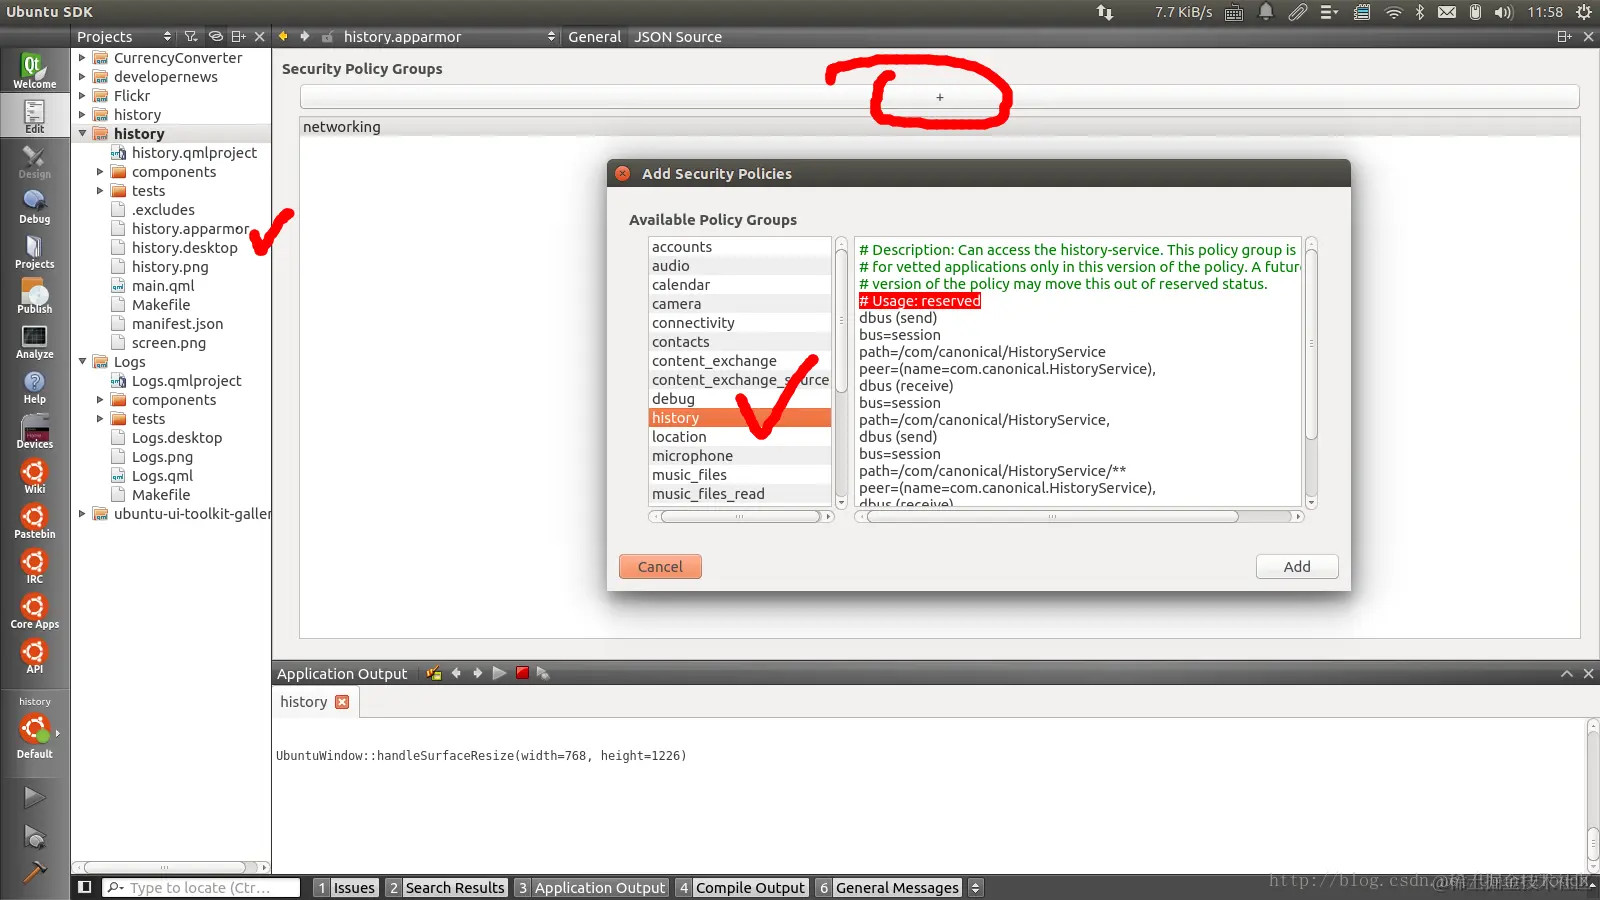The image size is (1600, 900).
Task: Open the Core Apps sidebar icon
Action: (x=34, y=611)
